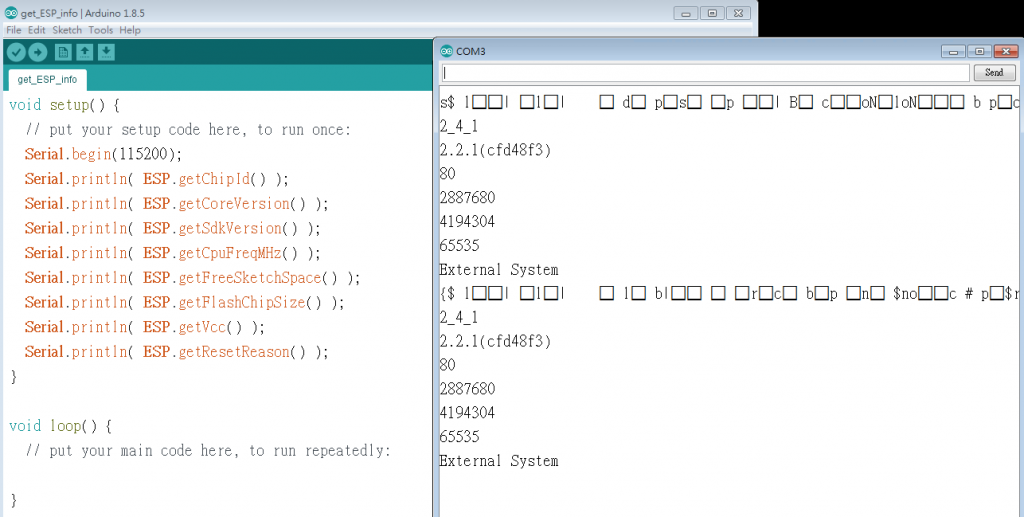
Task: Open a sketch with the Open icon
Action: (85, 52)
